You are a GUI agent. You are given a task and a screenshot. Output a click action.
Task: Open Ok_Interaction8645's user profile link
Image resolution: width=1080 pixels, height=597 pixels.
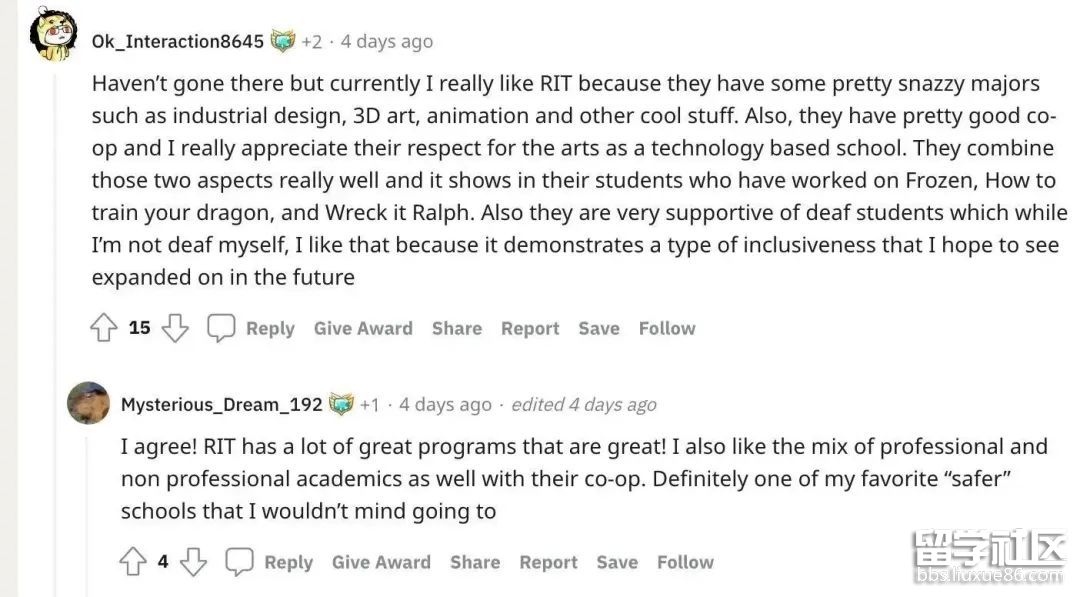tap(178, 41)
